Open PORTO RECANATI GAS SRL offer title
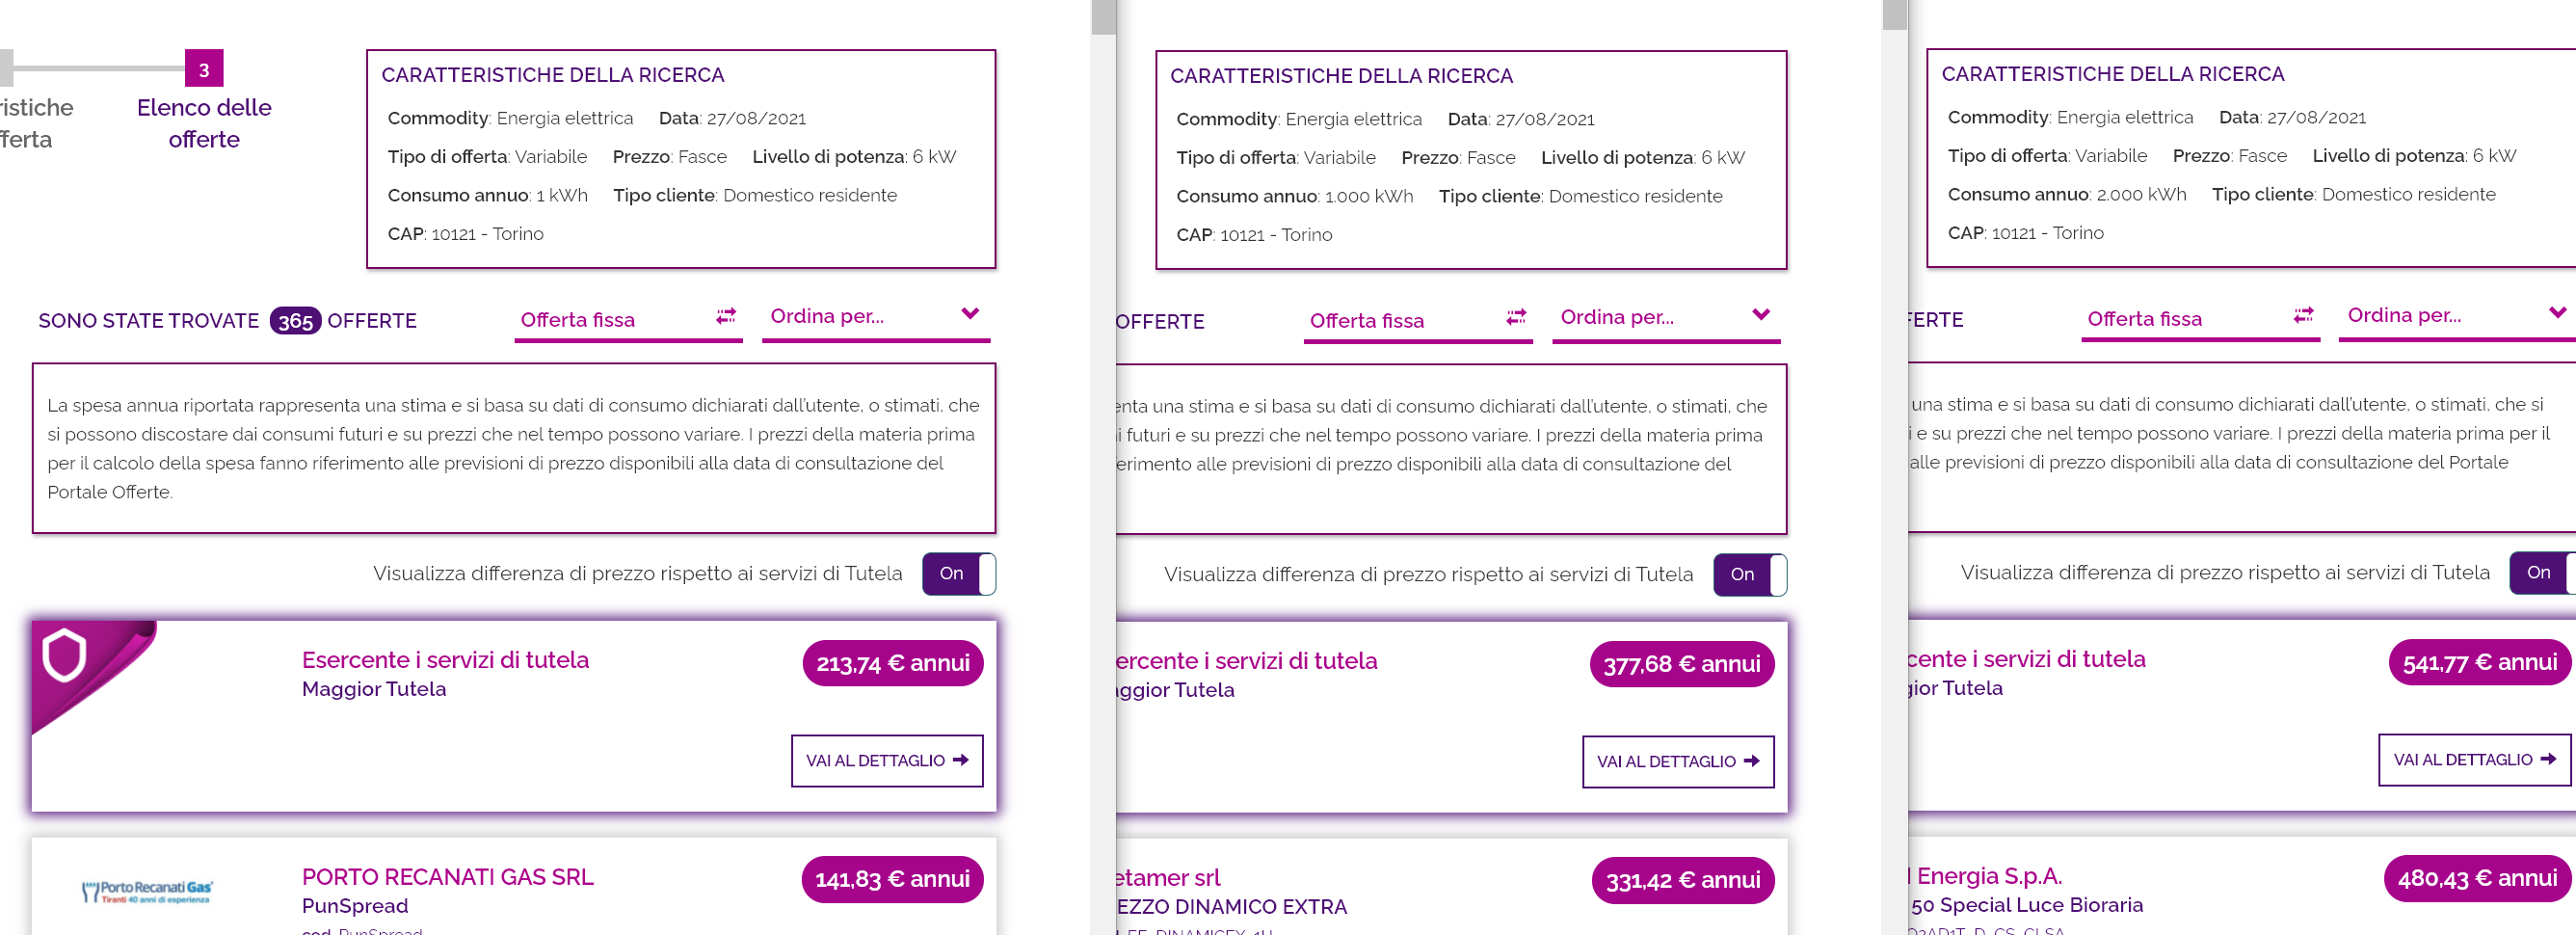 [x=447, y=877]
